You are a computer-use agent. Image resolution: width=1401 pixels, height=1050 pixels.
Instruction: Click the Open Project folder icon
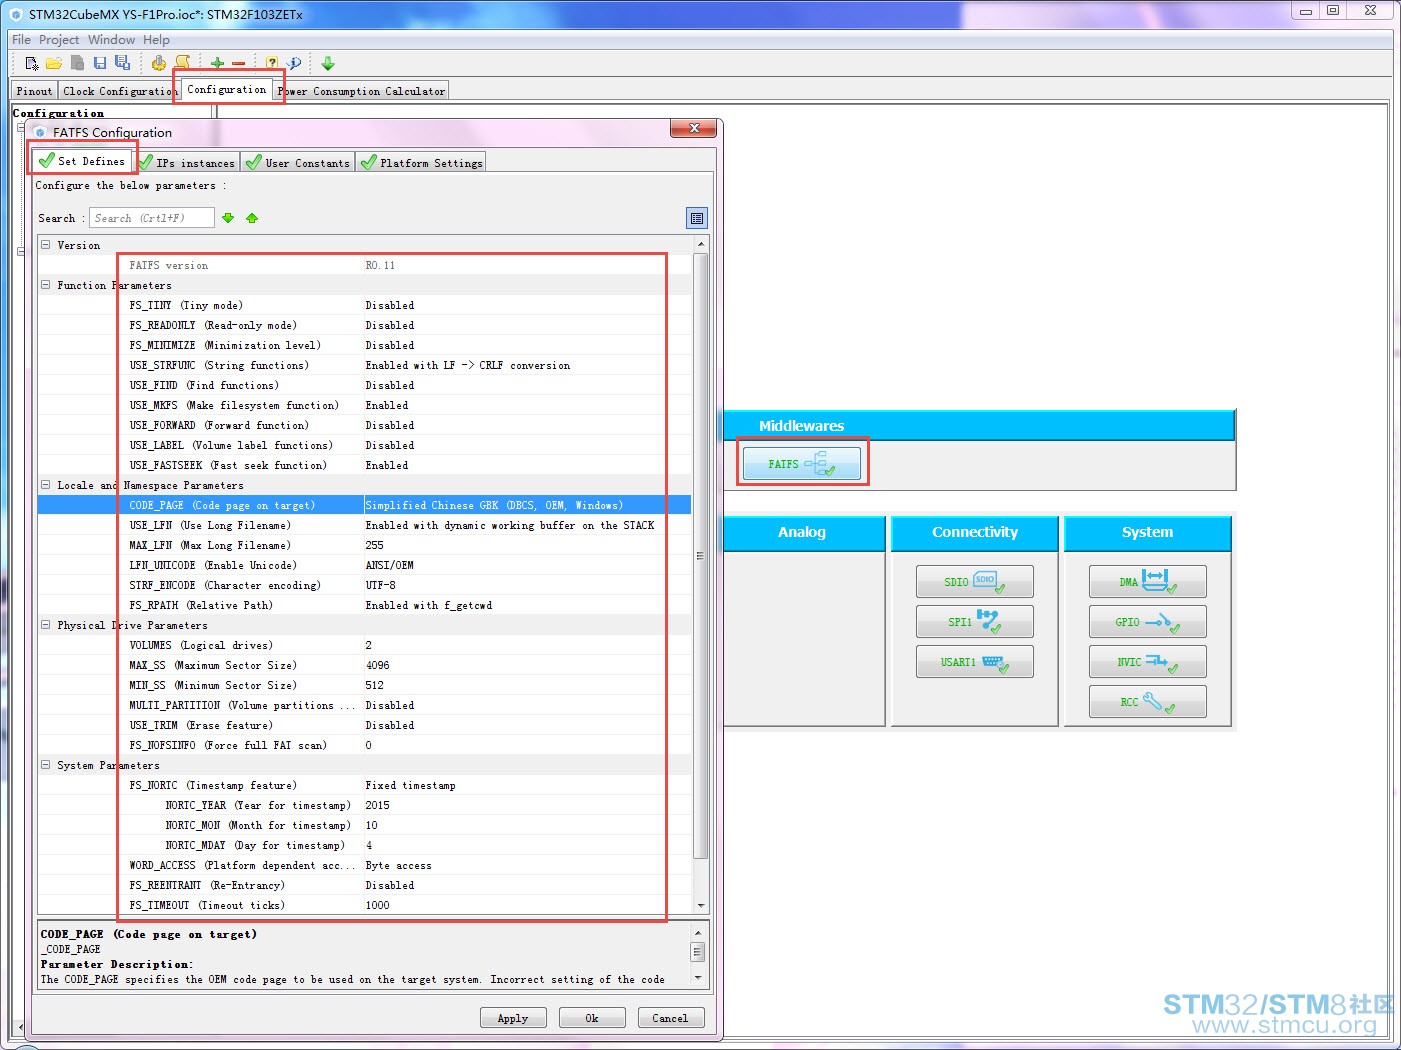pyautogui.click(x=54, y=63)
